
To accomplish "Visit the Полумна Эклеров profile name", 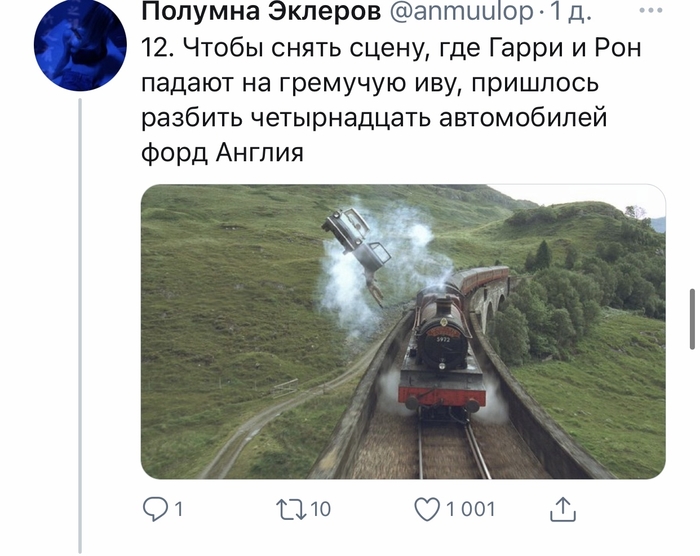I will 261,12.
